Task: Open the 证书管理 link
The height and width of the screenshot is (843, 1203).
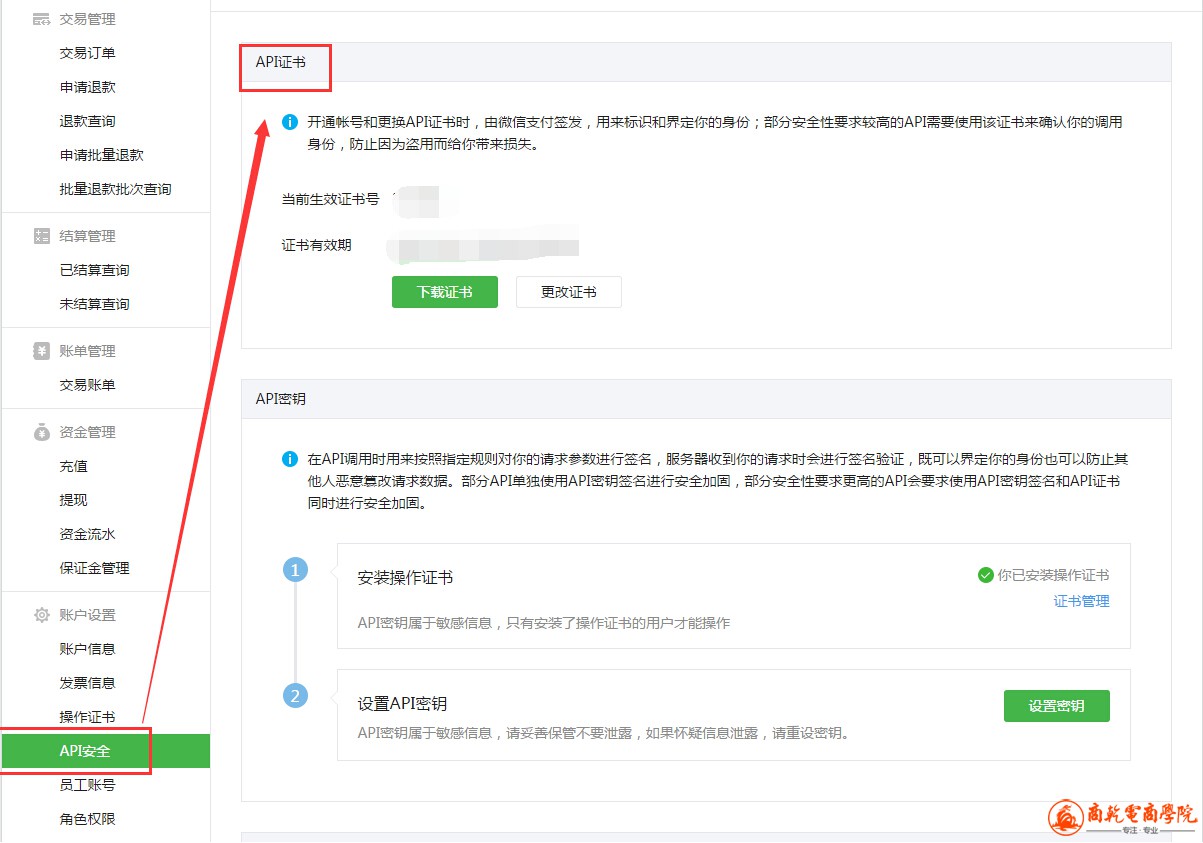Action: [x=1082, y=601]
